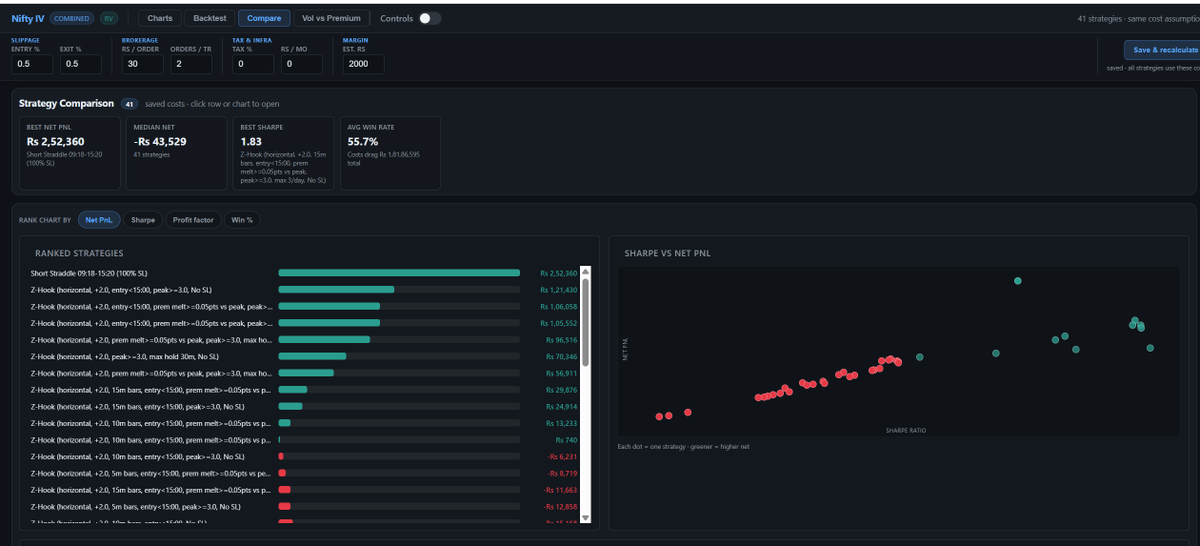Click the Rs 96,516 value
This screenshot has height=546, width=1200.
pyautogui.click(x=561, y=340)
